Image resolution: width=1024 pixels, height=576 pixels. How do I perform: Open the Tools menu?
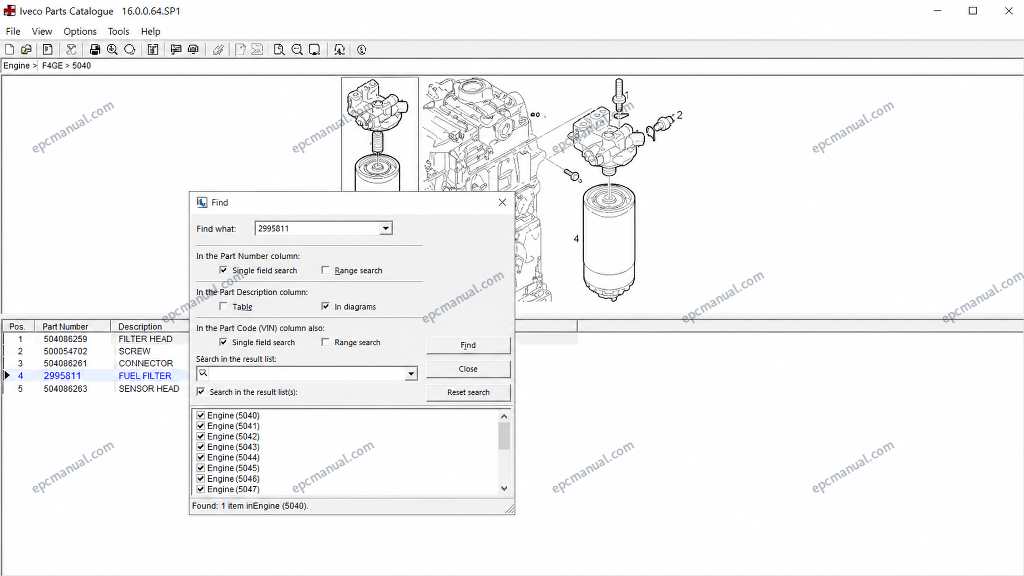[x=118, y=31]
